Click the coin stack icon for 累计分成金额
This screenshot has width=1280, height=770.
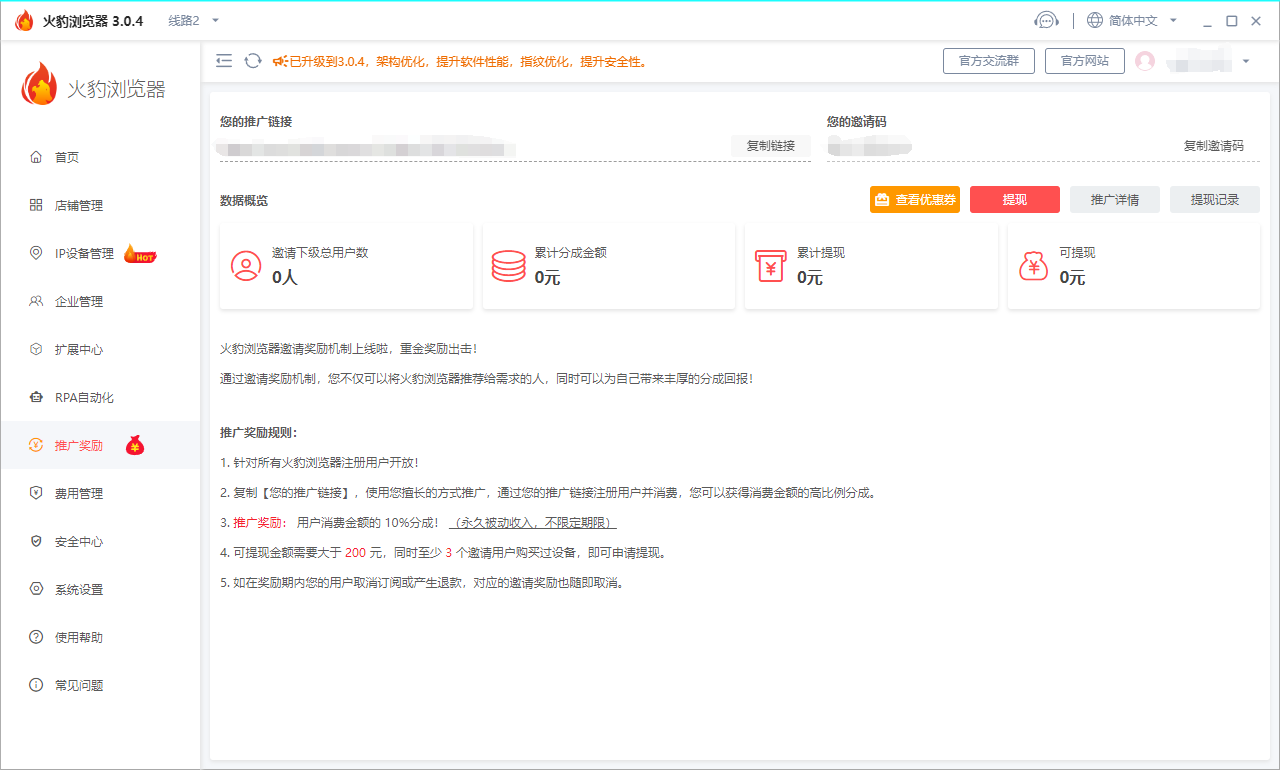(x=508, y=266)
